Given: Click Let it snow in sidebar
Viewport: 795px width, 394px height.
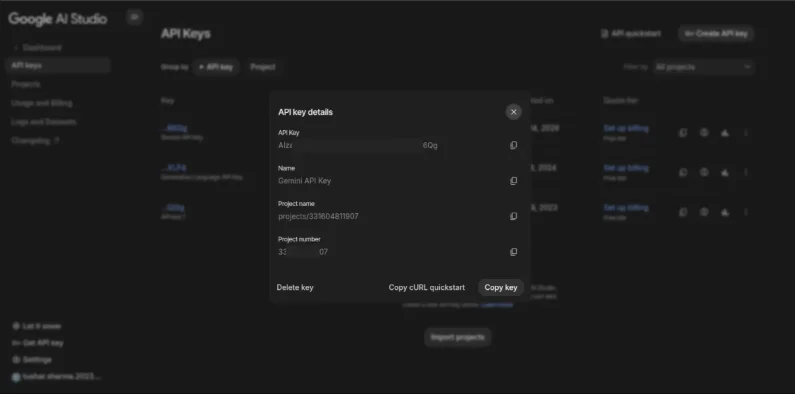Looking at the screenshot, I should tap(37, 326).
